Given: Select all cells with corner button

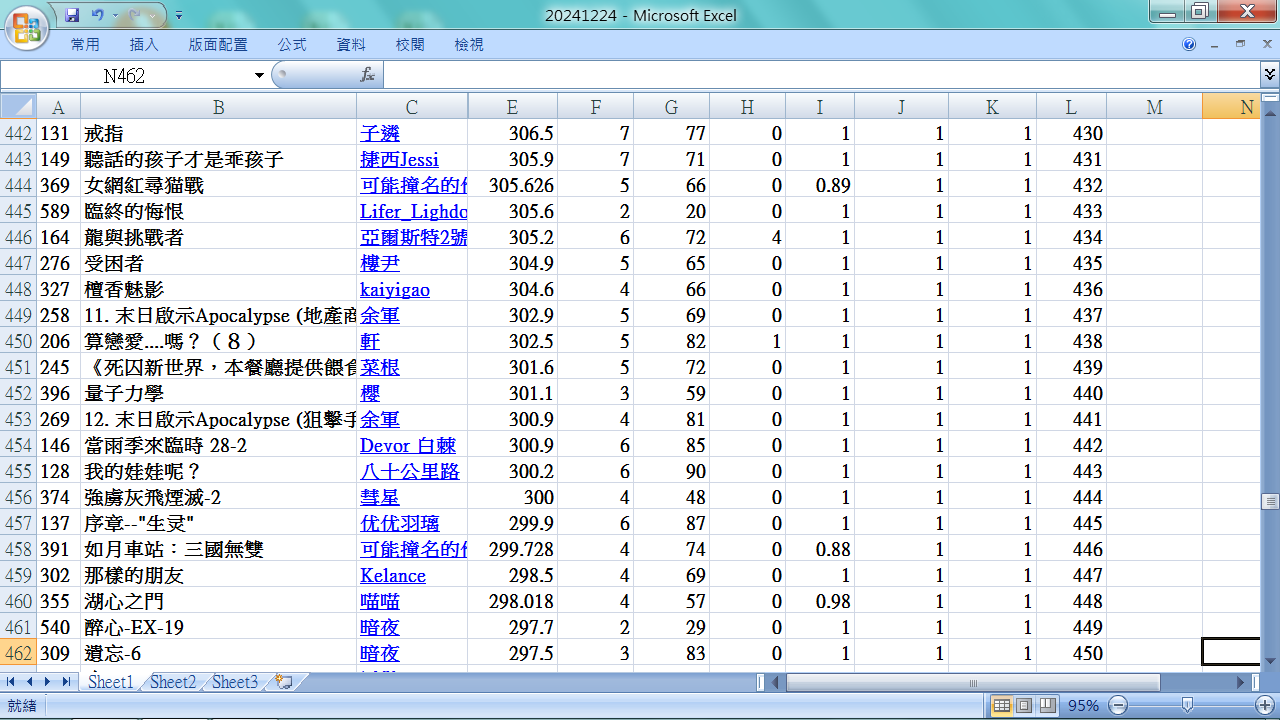Looking at the screenshot, I should 18,107.
